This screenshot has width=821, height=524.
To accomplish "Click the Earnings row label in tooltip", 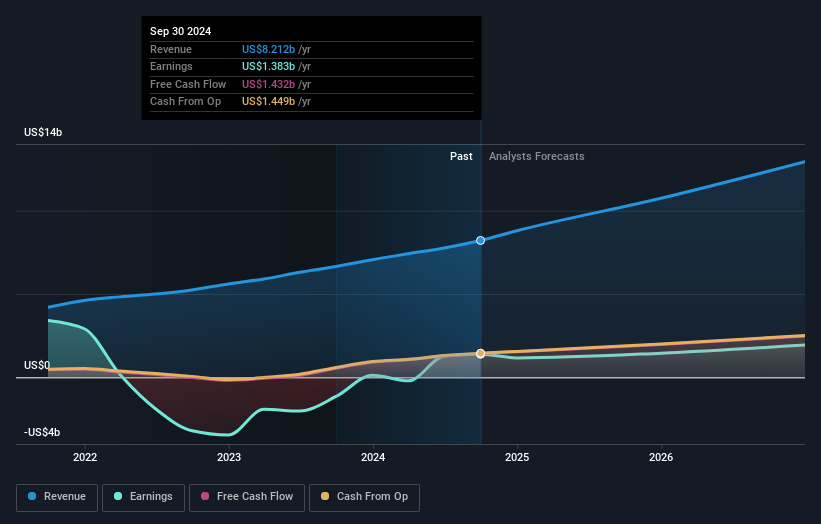I will point(171,66).
